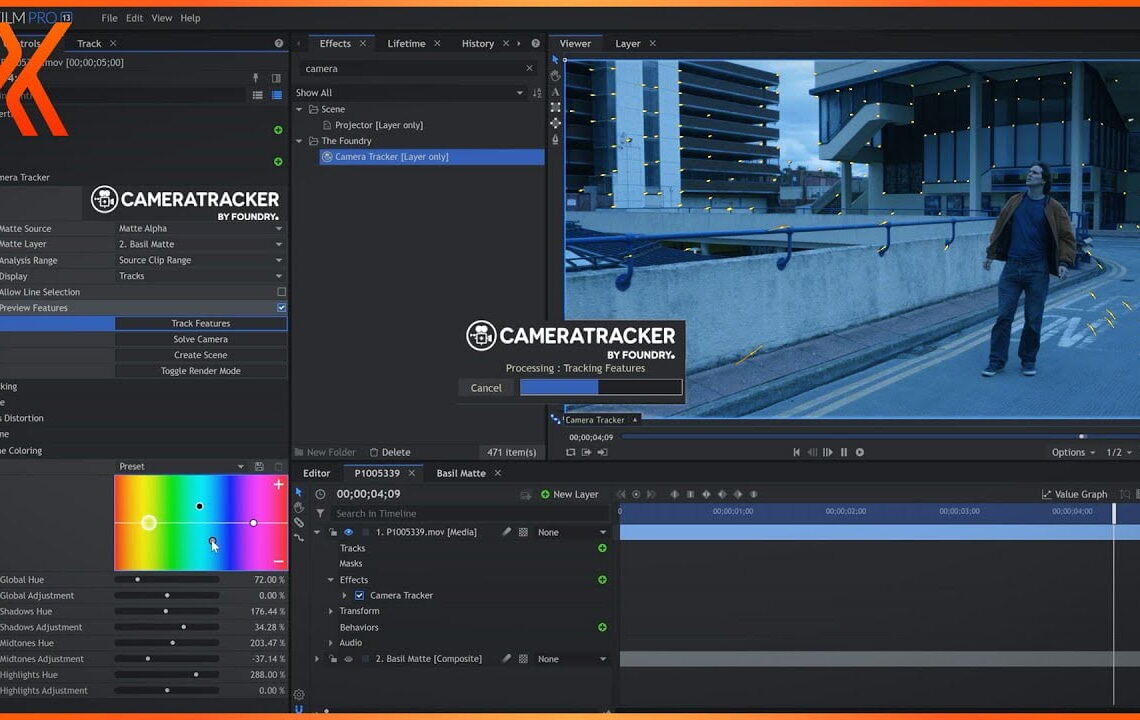Screen dimensions: 1140x720
Task: Hide the P1005339.mov layer with its eye toggle
Action: (x=348, y=531)
